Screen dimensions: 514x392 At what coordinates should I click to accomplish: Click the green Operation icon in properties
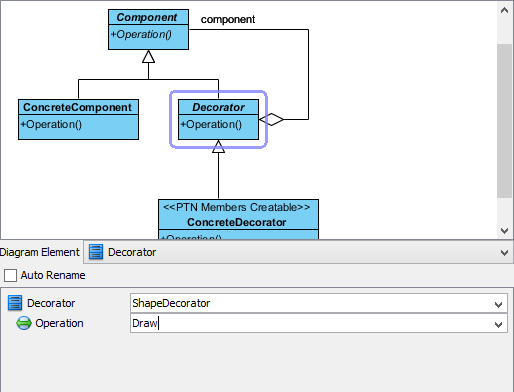point(24,323)
